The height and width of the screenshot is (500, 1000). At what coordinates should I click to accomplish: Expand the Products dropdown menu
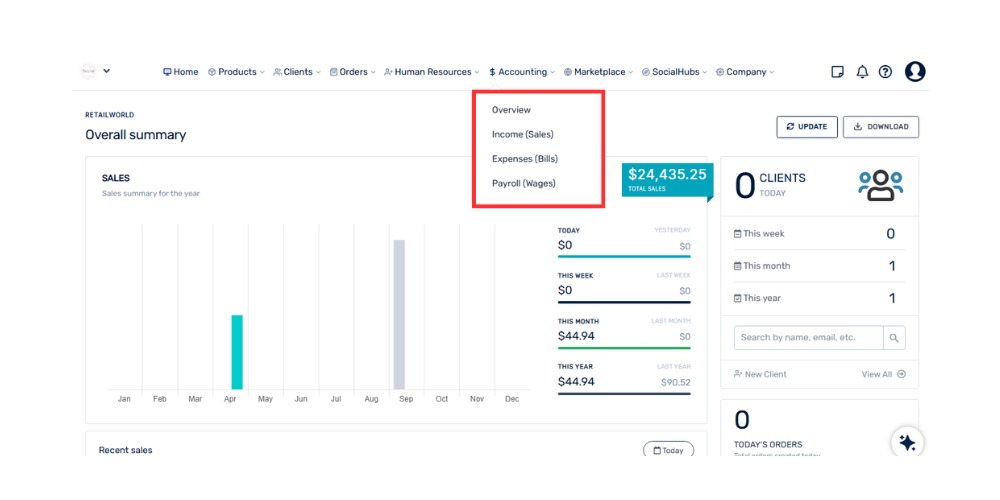coord(237,72)
